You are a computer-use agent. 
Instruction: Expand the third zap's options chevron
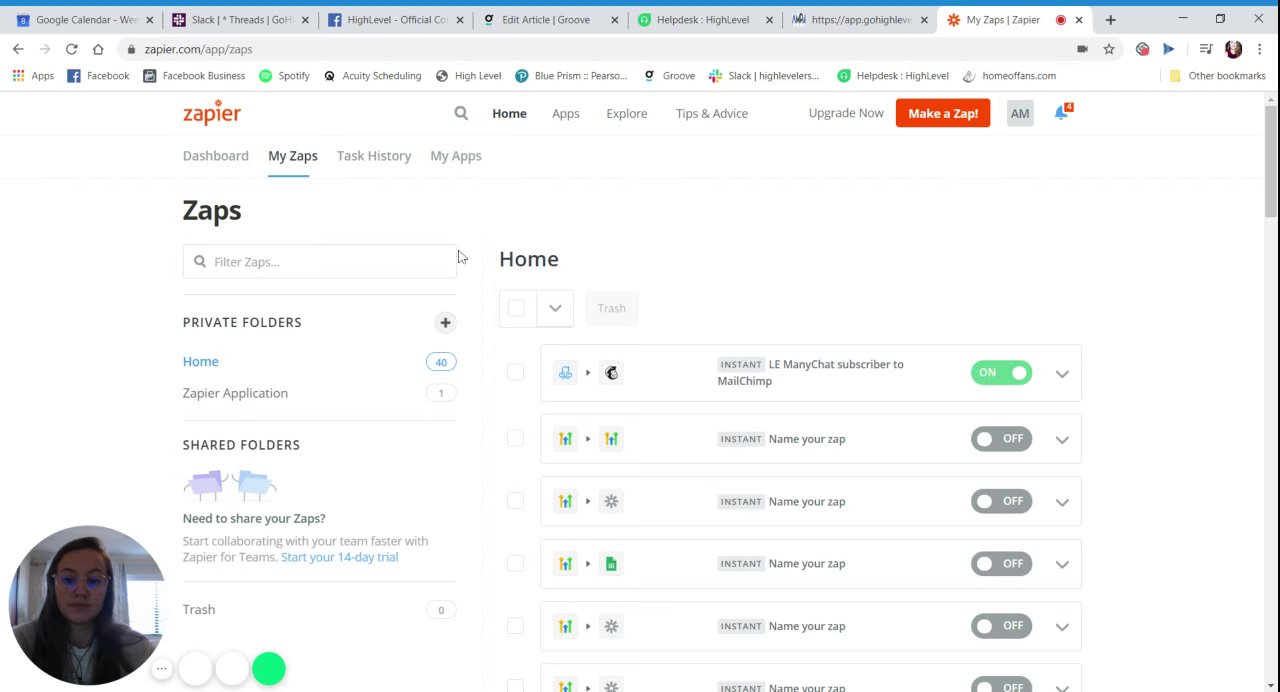pos(1062,502)
